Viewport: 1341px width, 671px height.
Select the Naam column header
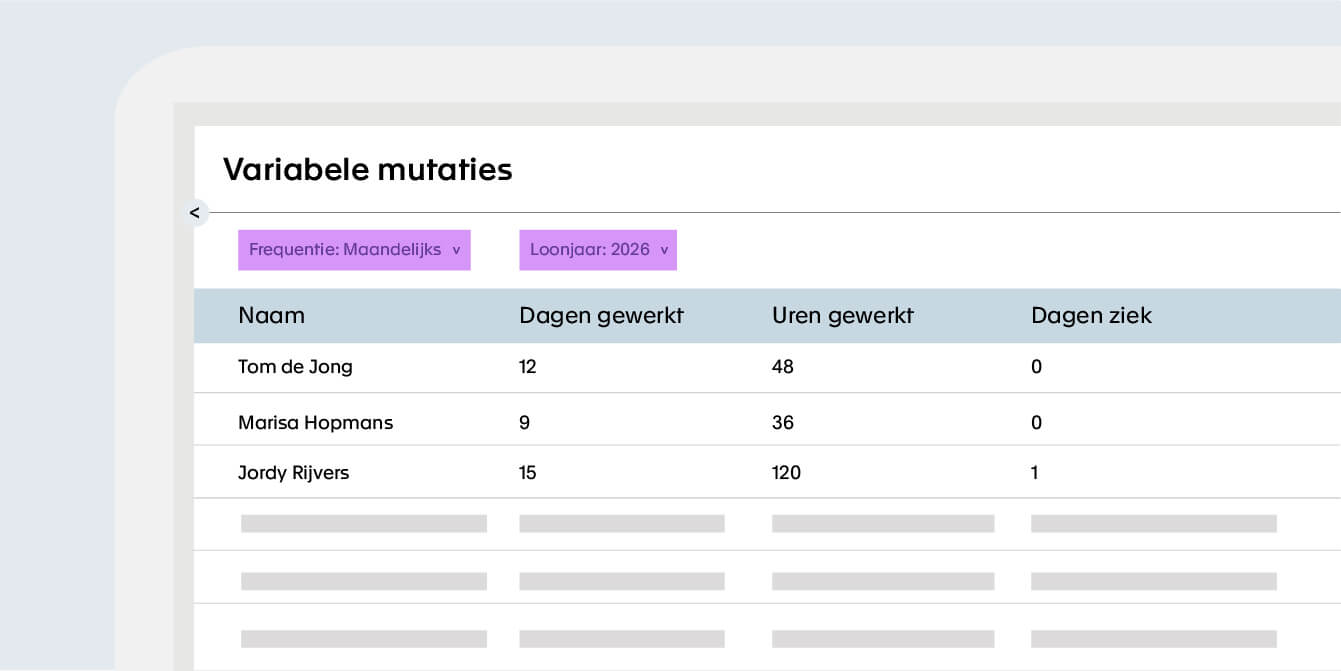click(271, 316)
